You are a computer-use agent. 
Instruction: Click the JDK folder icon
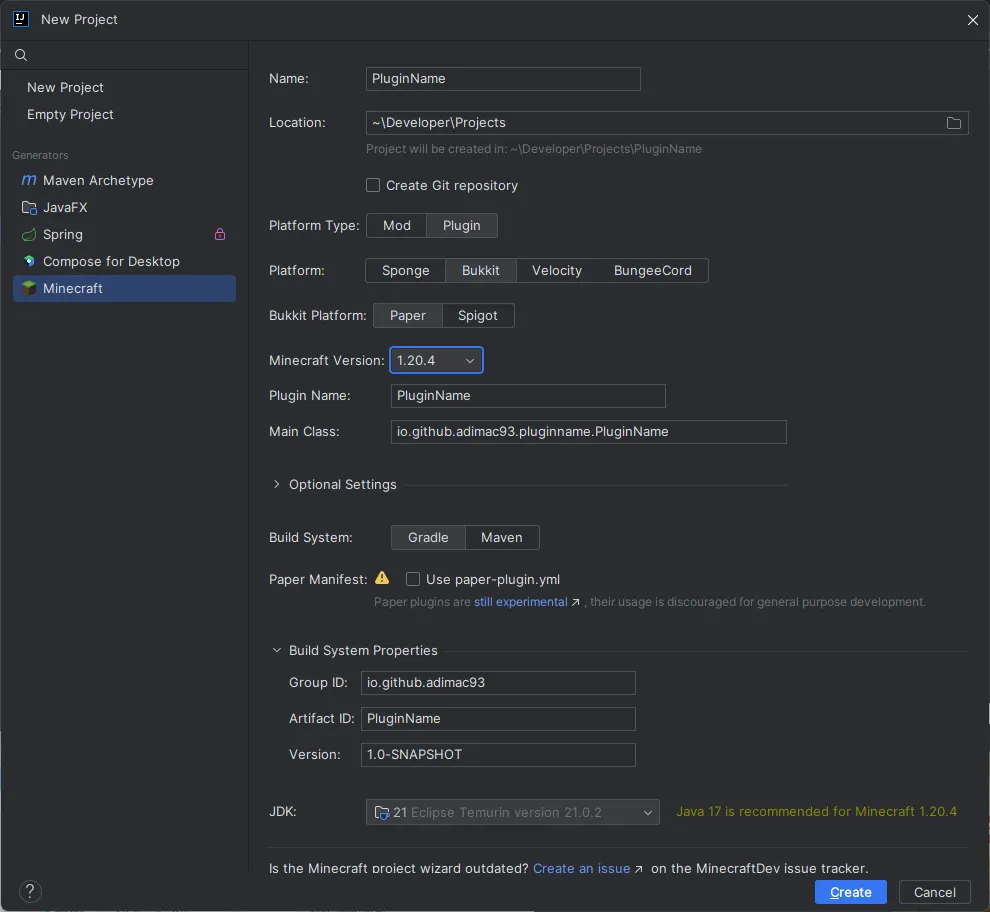coord(381,812)
